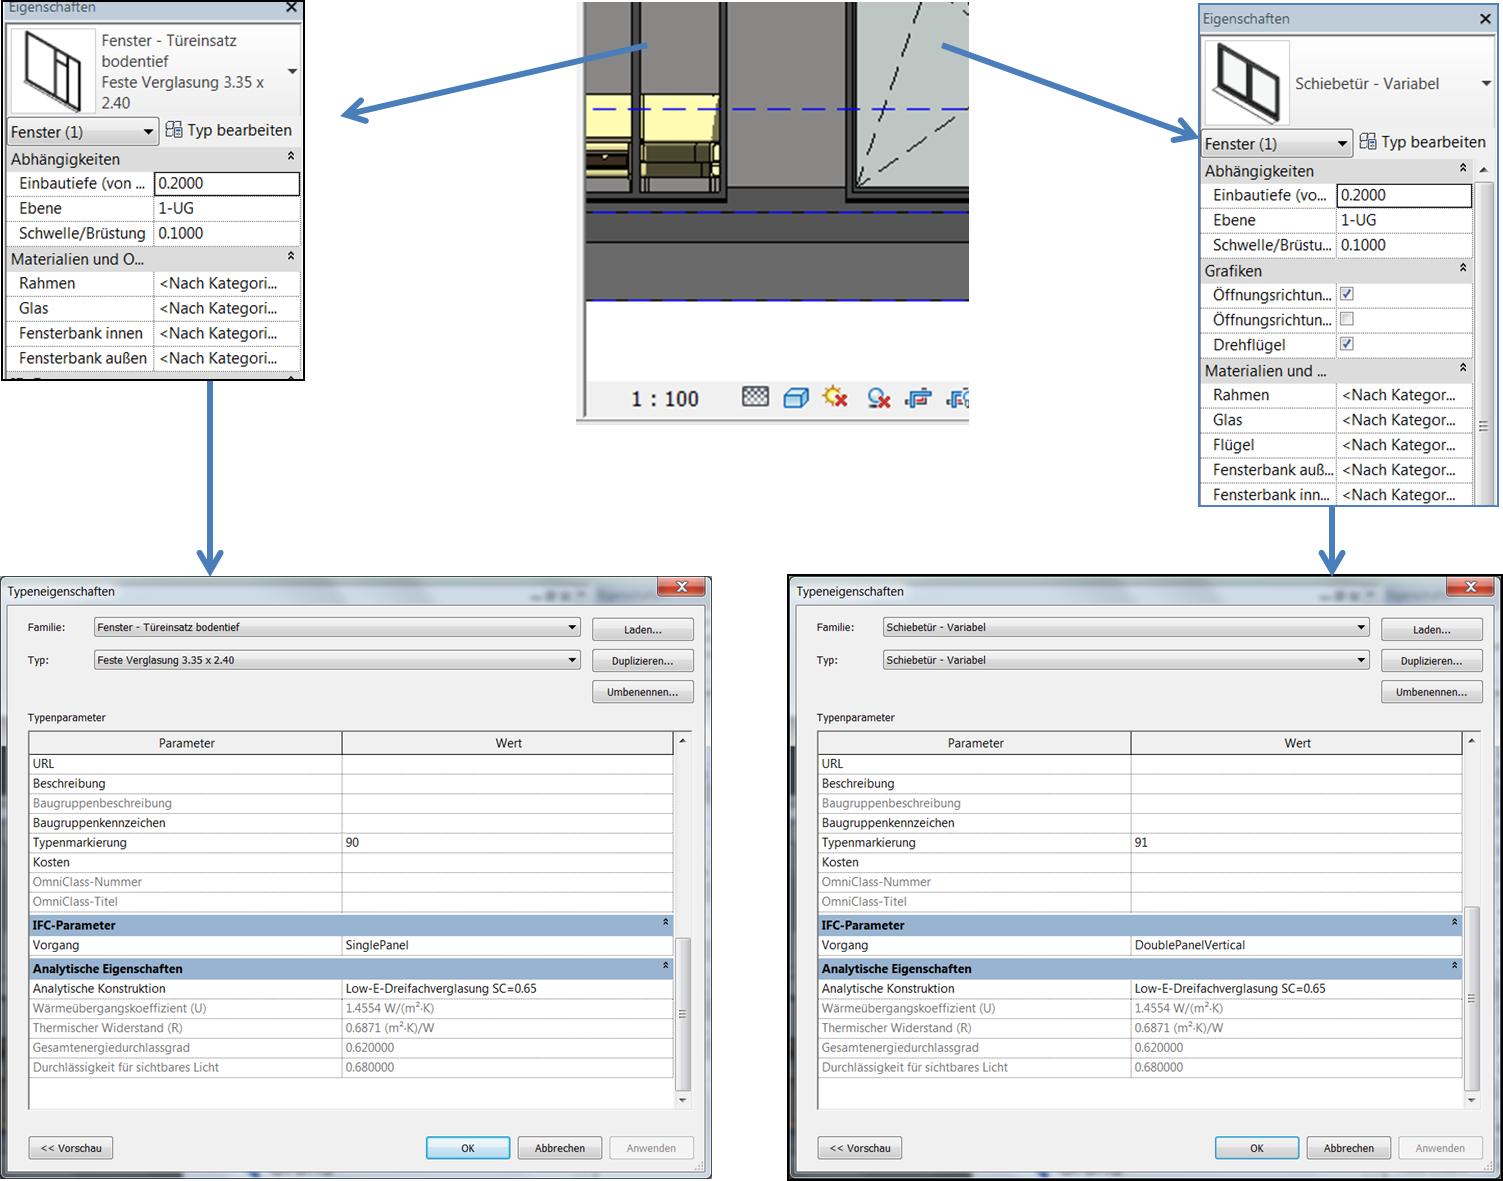Viewport: 1503px width, 1181px height.
Task: Click Einbautiefe field 0.2000 in Schiebetür panel
Action: [x=1404, y=195]
